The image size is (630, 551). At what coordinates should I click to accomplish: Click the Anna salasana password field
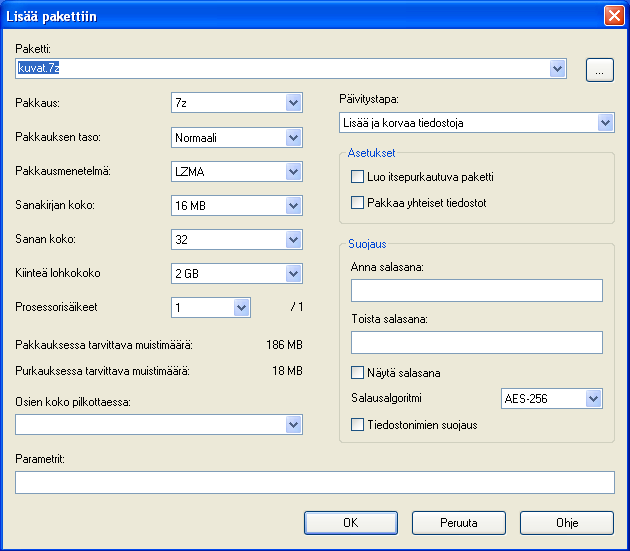[477, 290]
